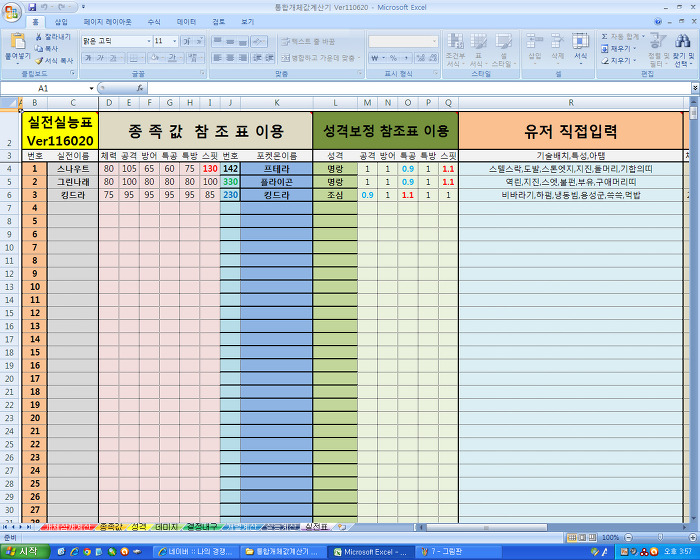700x560 pixels.
Task: Click the Format Painter (서식 복사) icon
Action: pos(38,60)
